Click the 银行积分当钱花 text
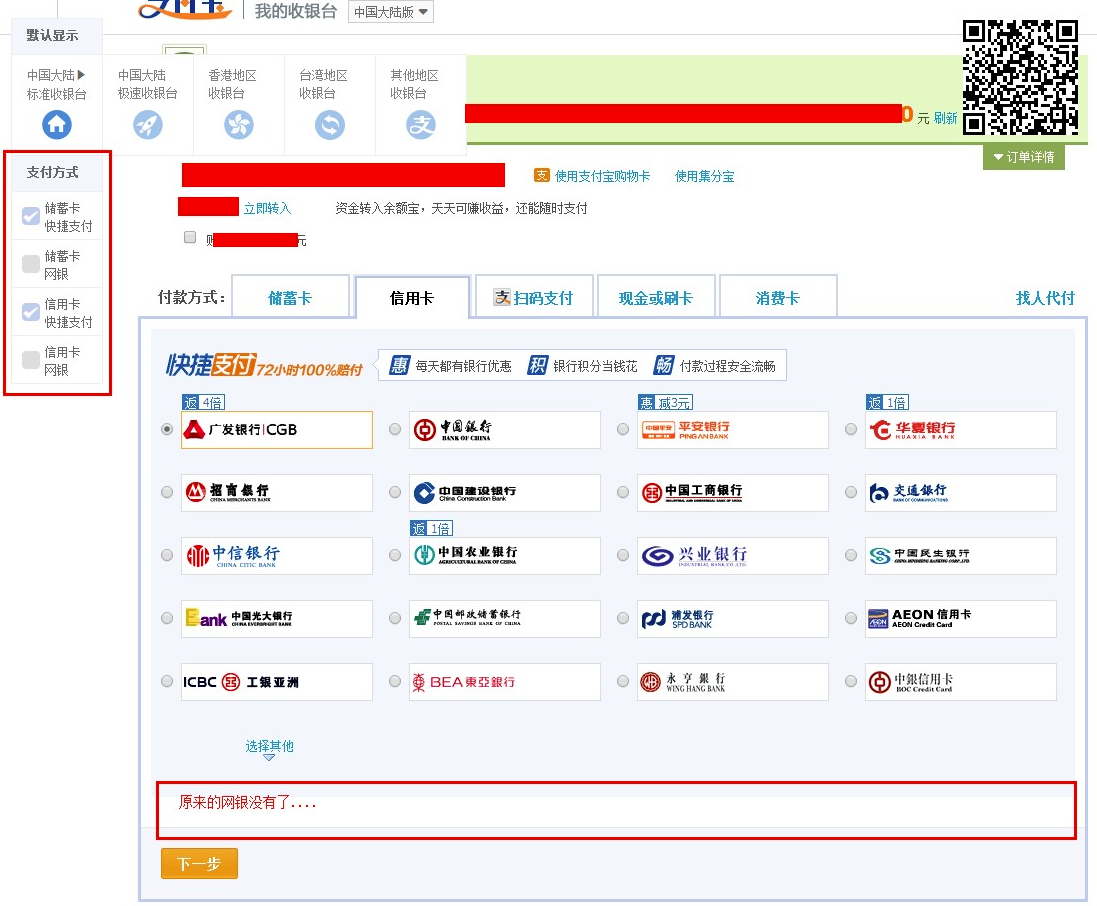1097x906 pixels. 595,366
